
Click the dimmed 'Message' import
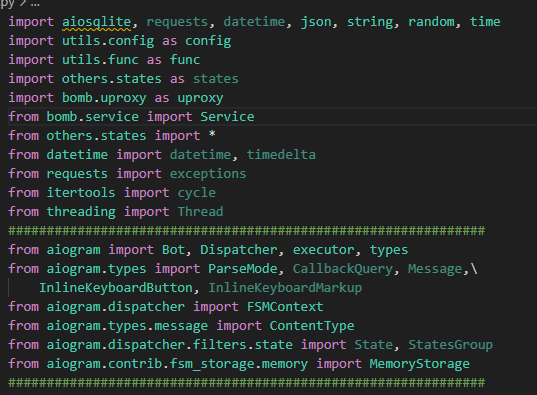[435, 269]
